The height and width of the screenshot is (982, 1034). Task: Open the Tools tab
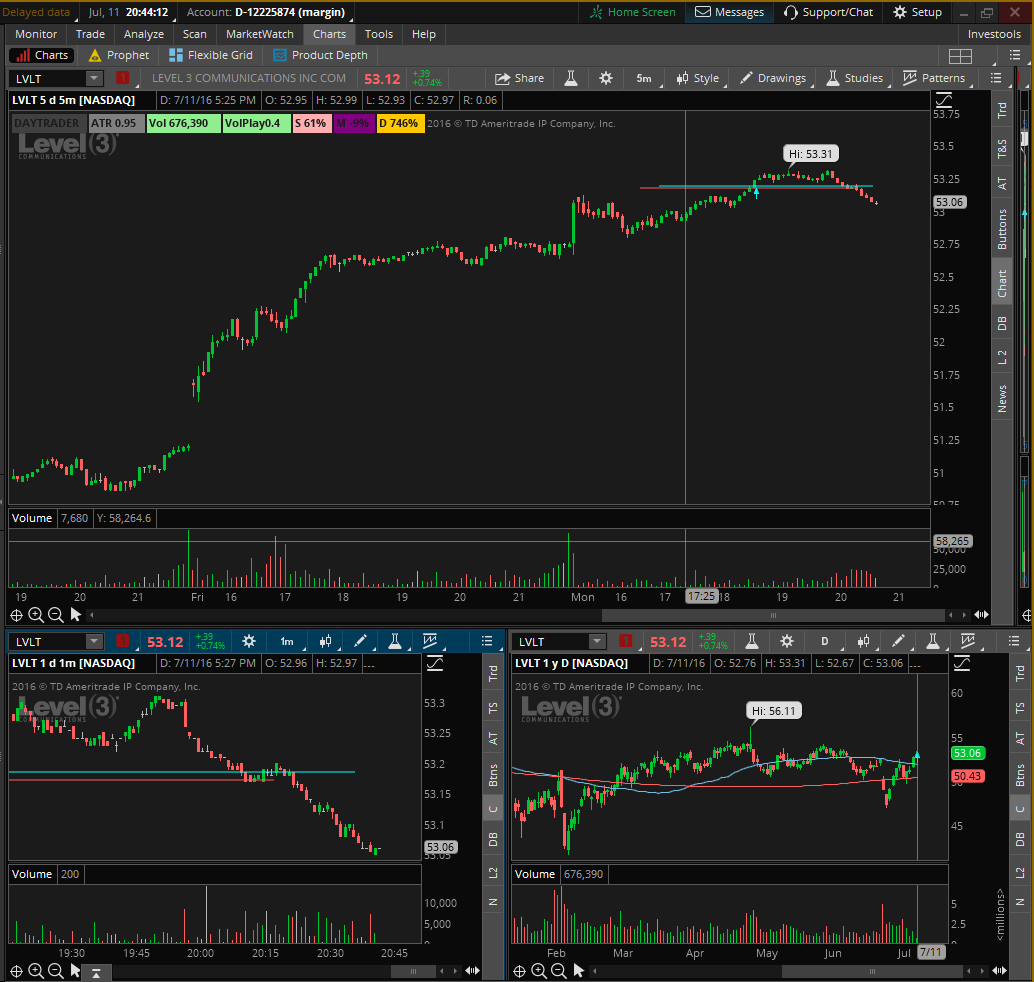tap(379, 34)
